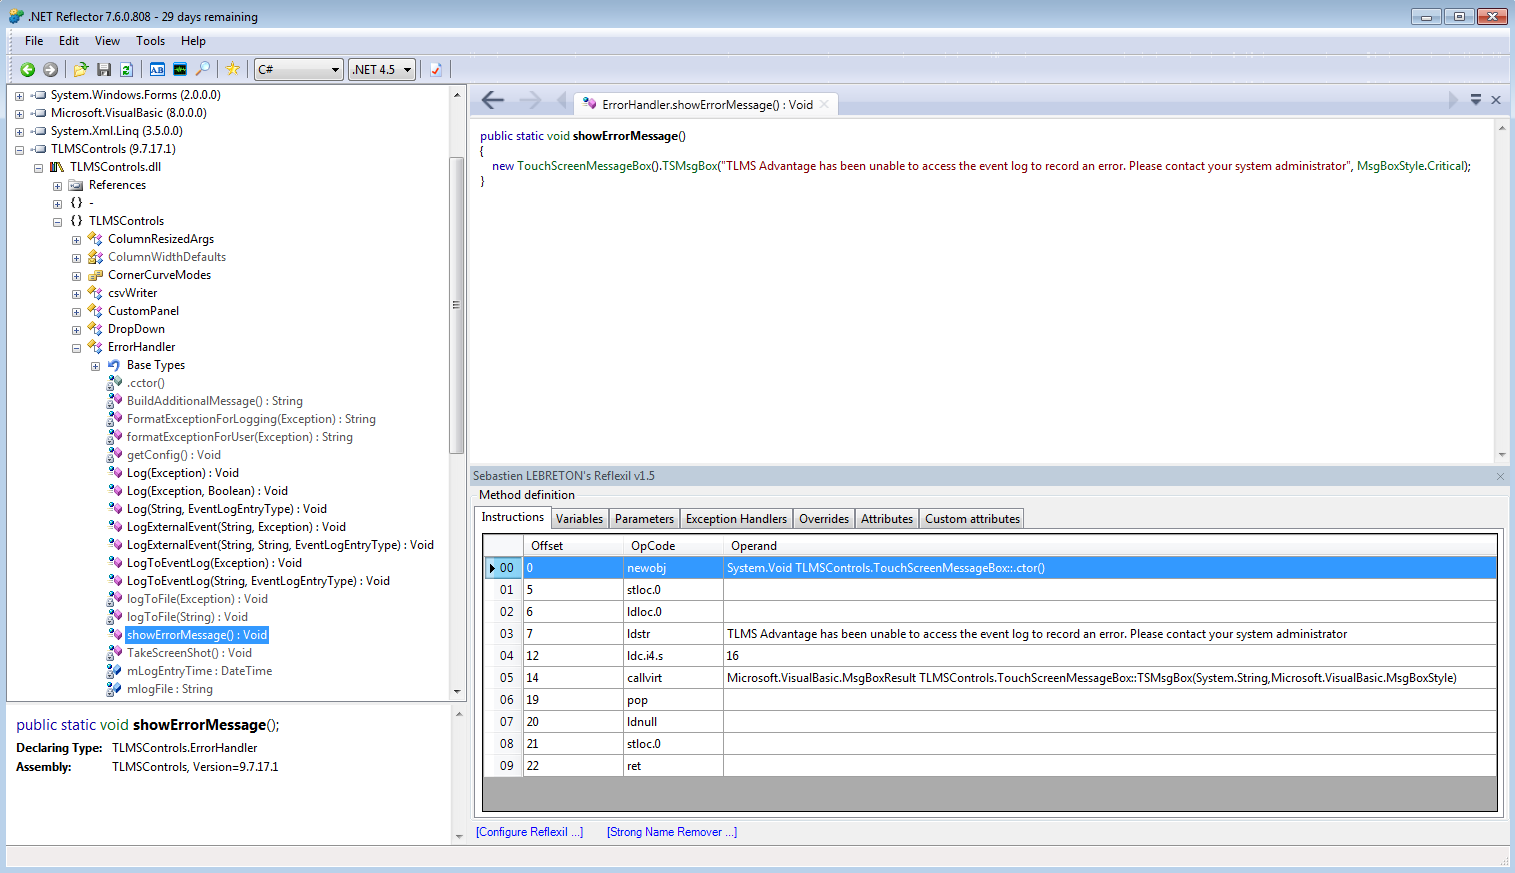This screenshot has height=873, width=1515.
Task: Expand the Microsoft.VisualBasic assembly node
Action: 19,114
